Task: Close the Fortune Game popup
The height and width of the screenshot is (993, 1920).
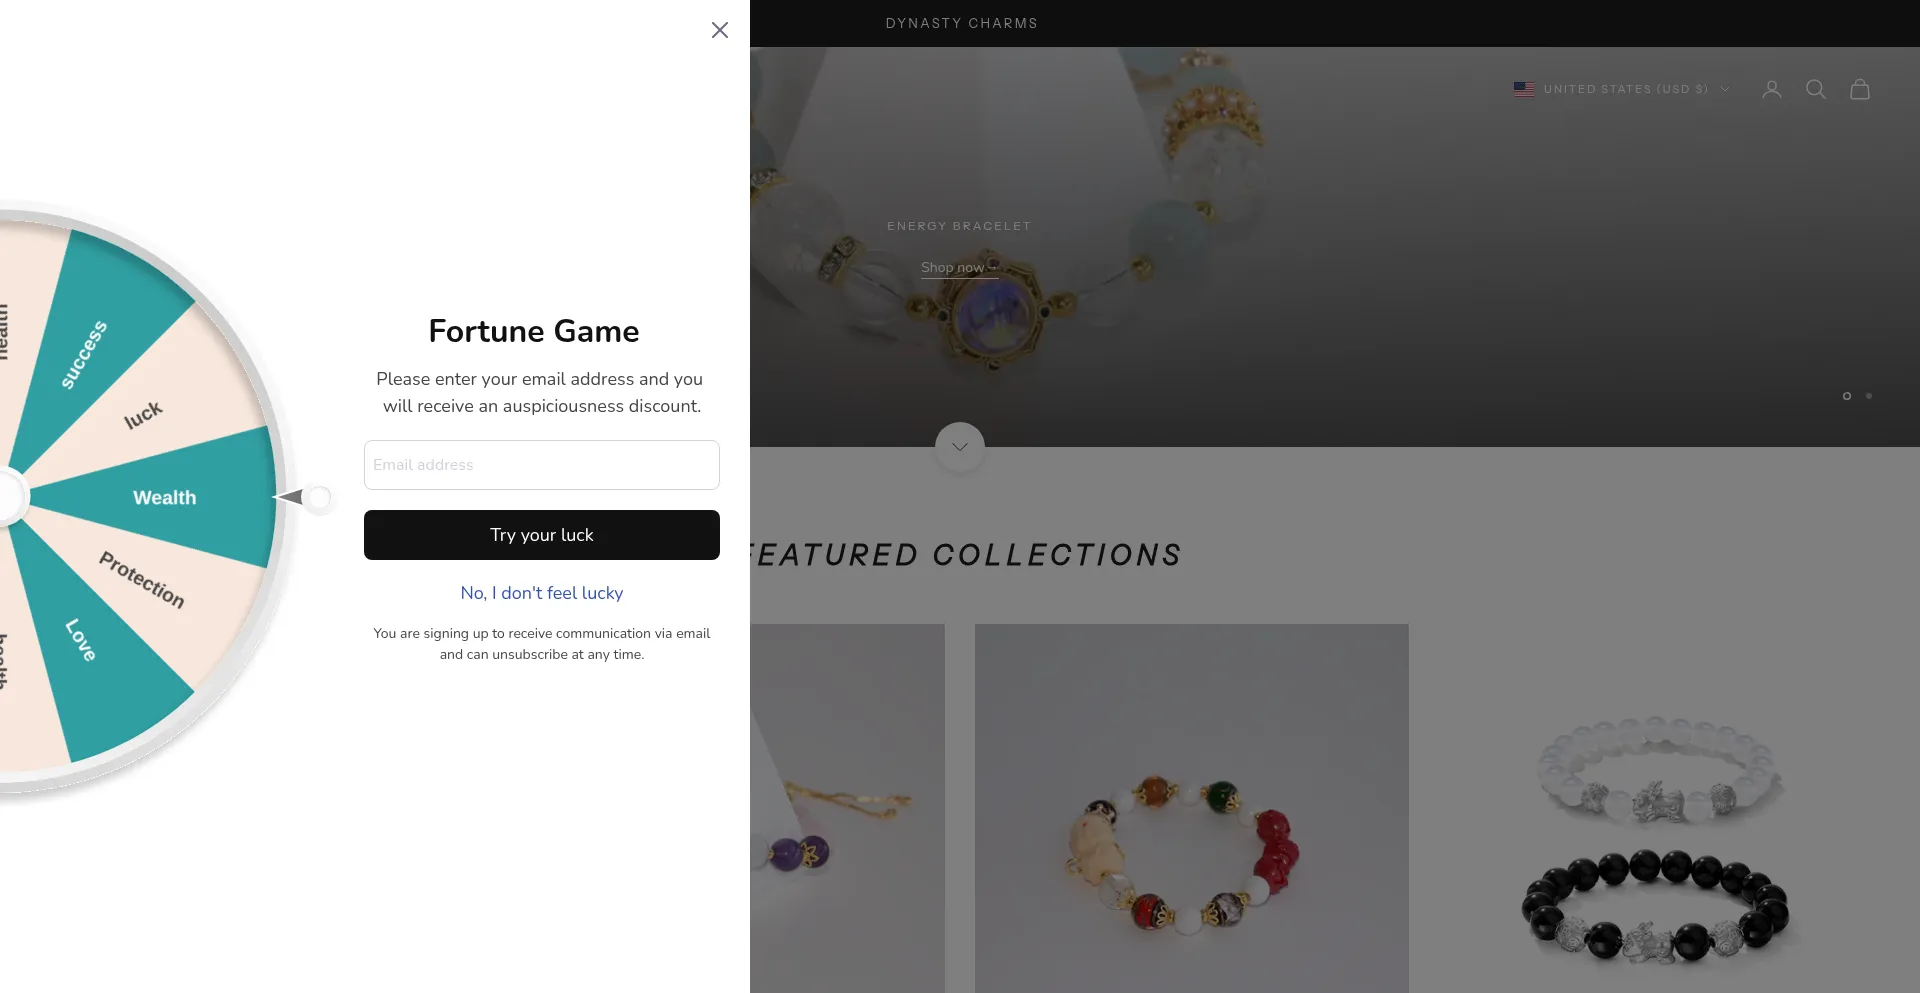Action: 720,30
